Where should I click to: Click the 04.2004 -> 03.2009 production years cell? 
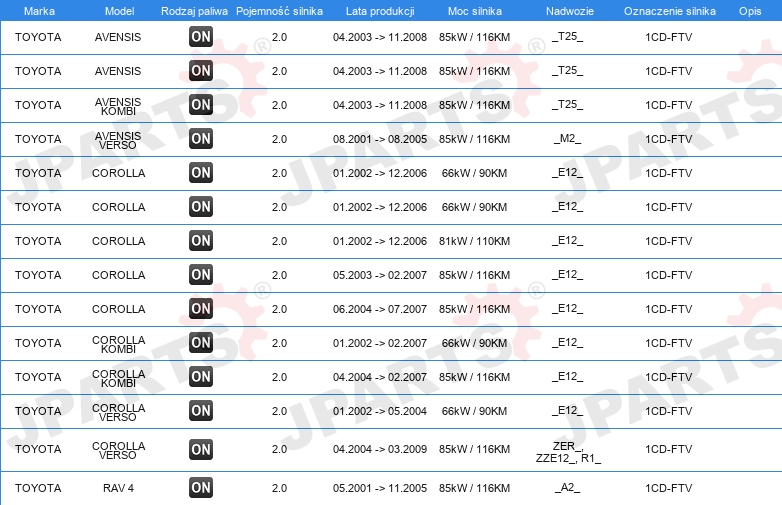[380, 449]
